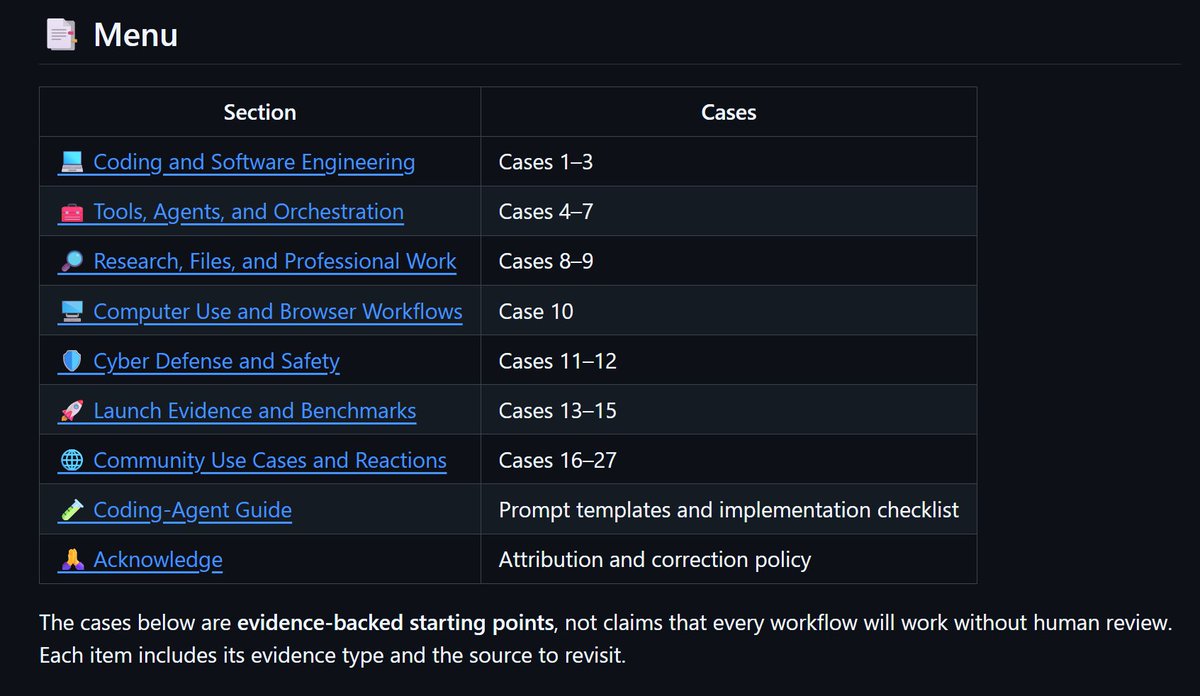Viewport: 1200px width, 696px height.
Task: Open Cyber Defense and Safety section
Action: [216, 361]
